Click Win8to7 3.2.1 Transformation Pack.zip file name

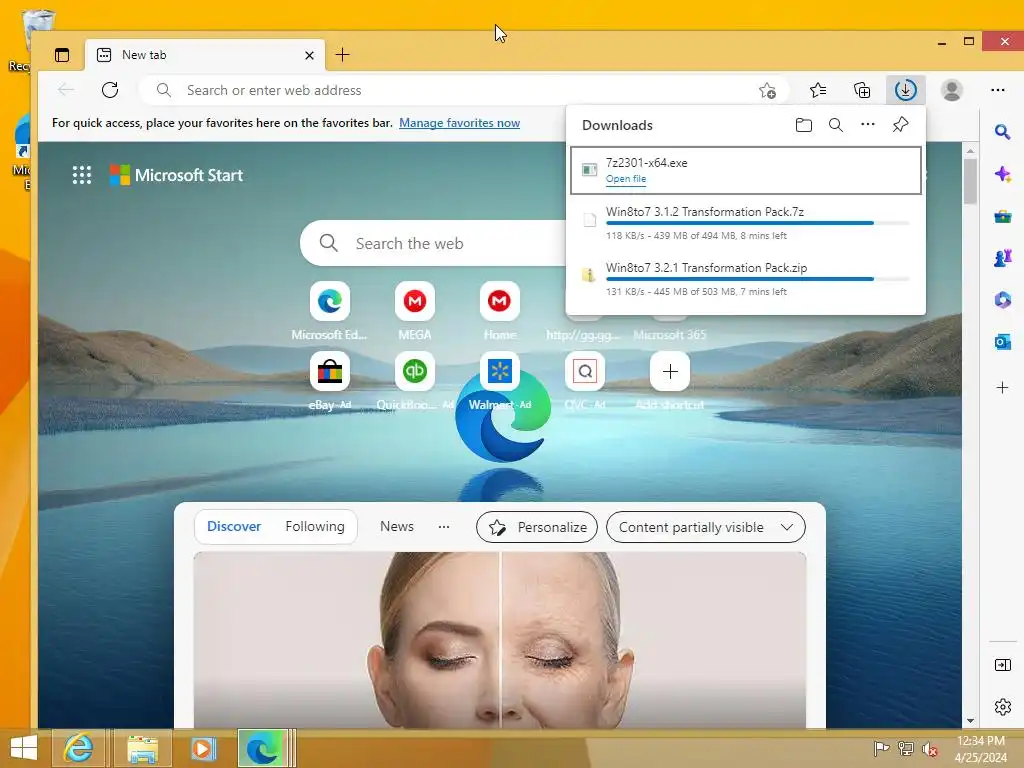click(x=706, y=268)
